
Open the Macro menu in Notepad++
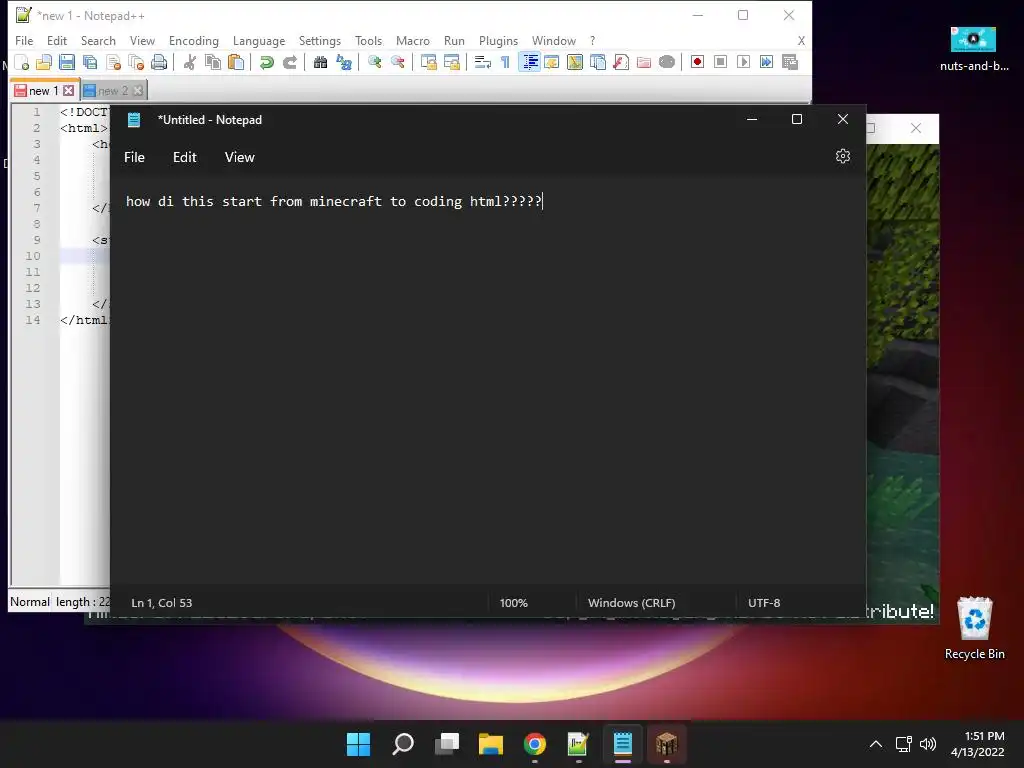(413, 40)
